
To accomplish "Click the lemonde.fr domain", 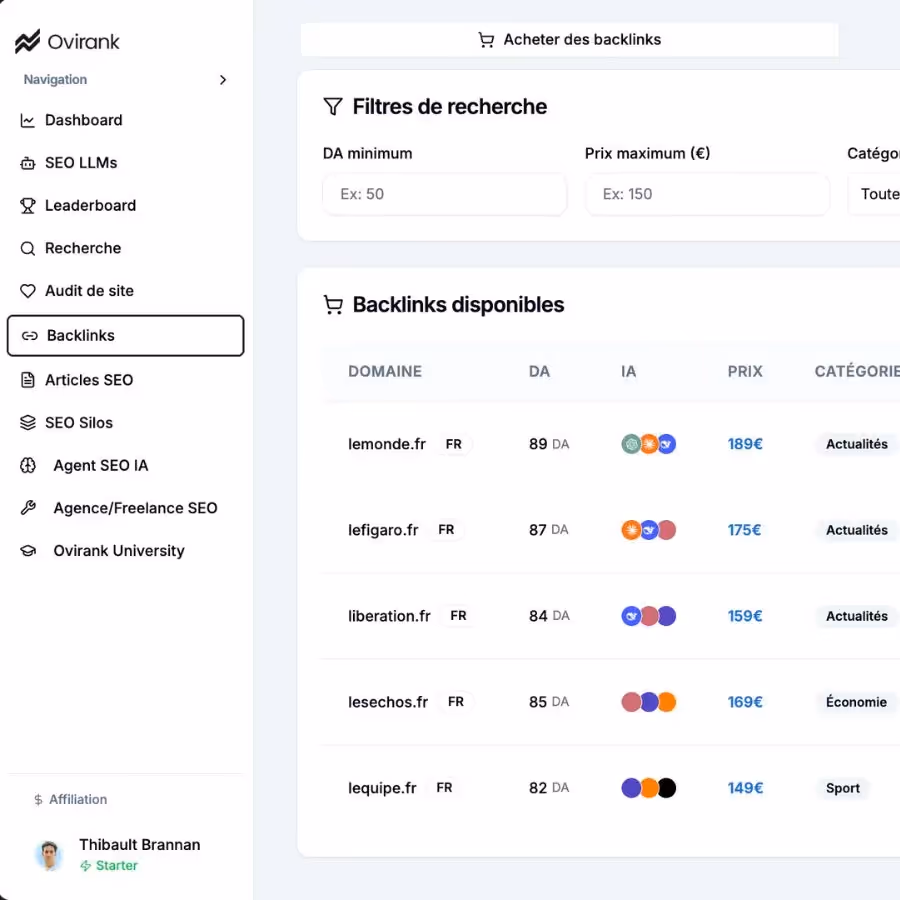I will coord(387,444).
